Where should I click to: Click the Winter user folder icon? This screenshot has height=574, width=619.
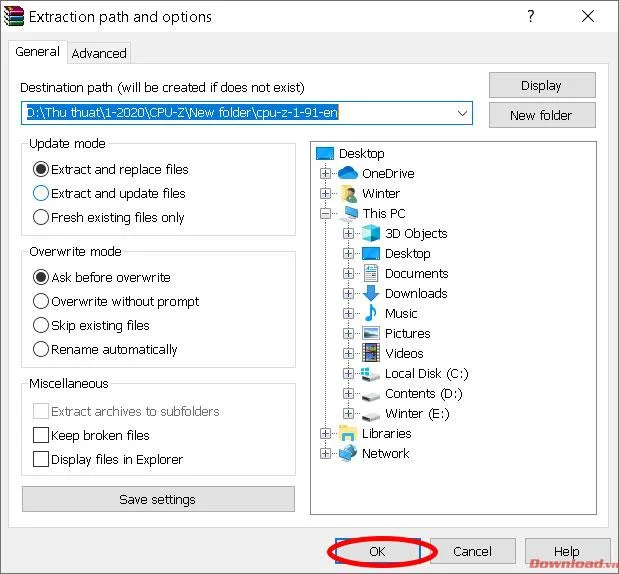click(349, 193)
